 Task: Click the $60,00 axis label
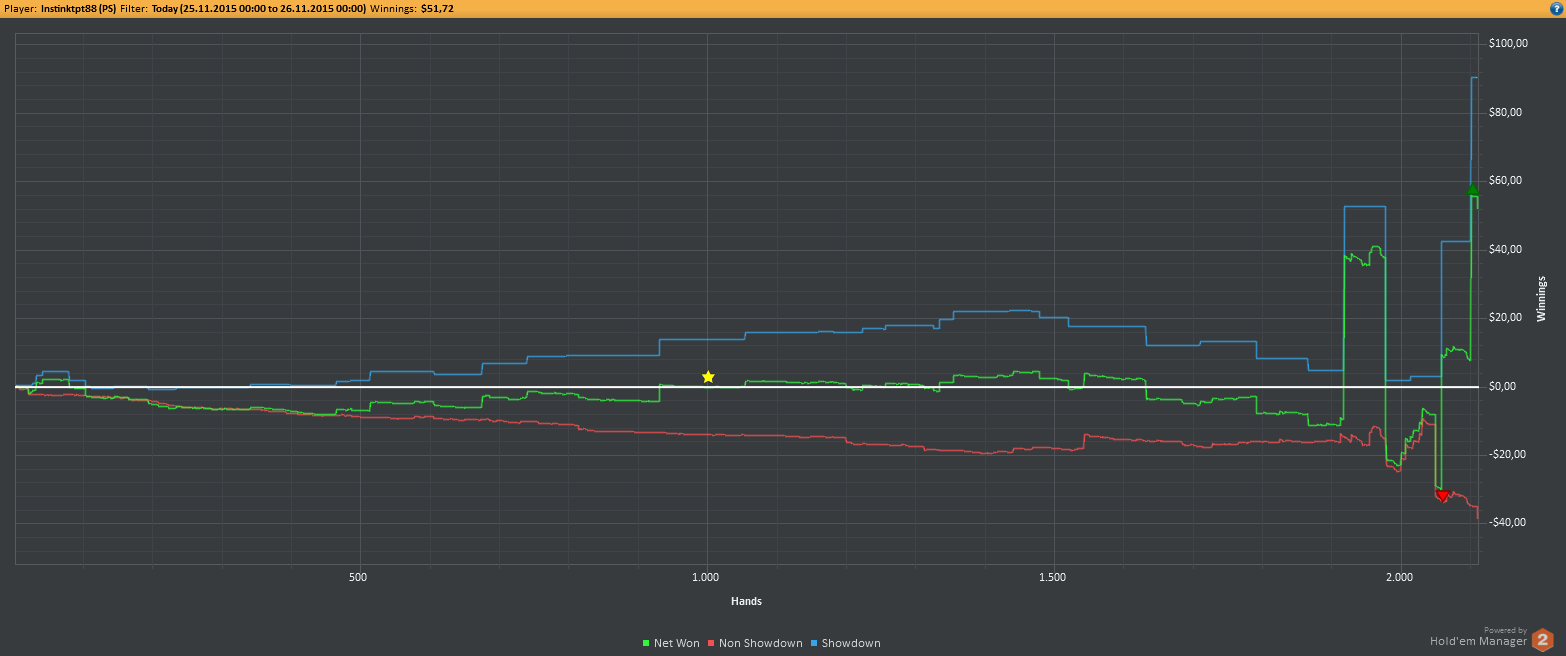tap(1505, 180)
